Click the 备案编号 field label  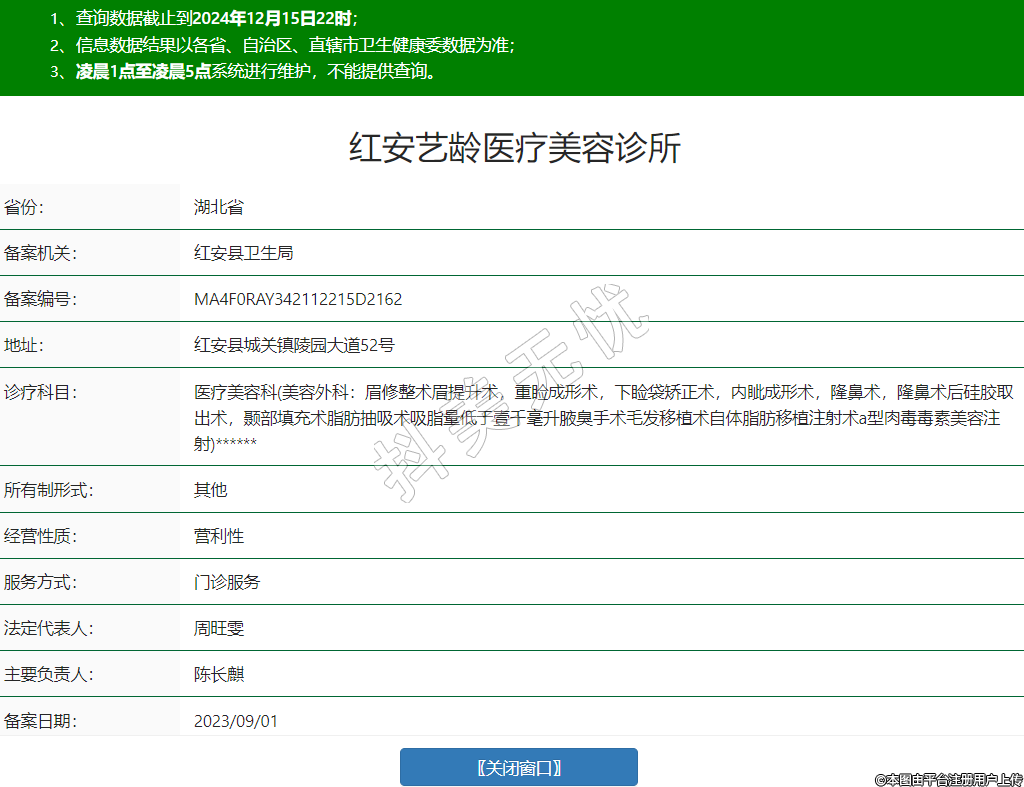[40, 300]
